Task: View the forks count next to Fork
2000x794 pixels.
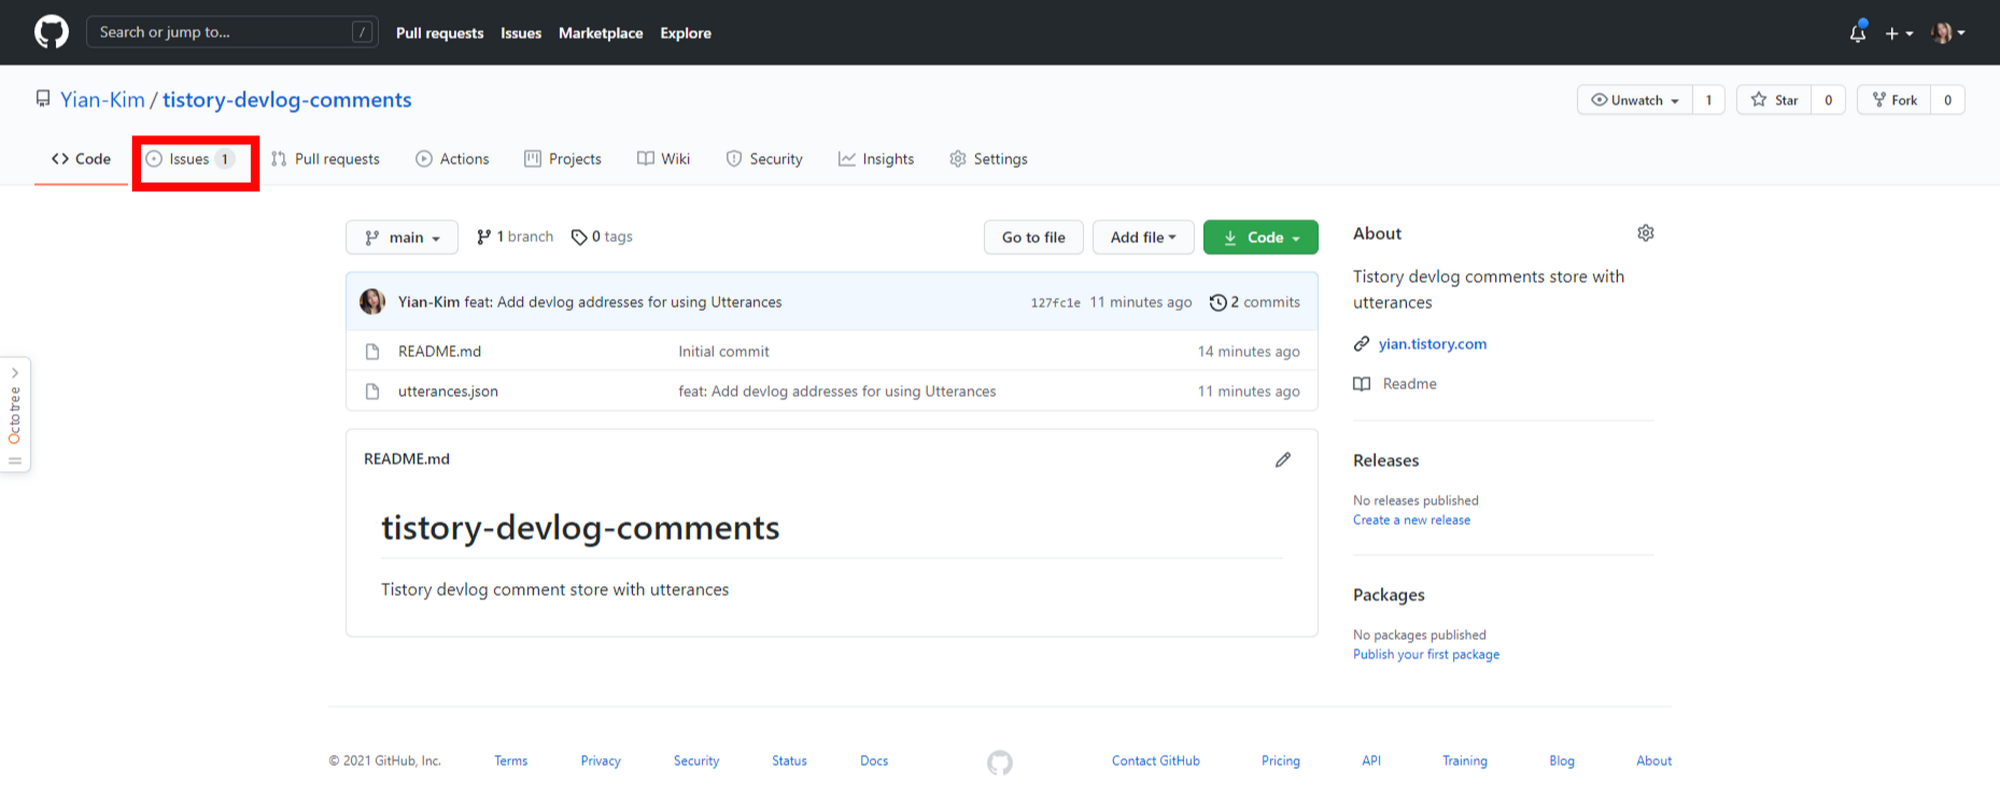Action: (1947, 100)
